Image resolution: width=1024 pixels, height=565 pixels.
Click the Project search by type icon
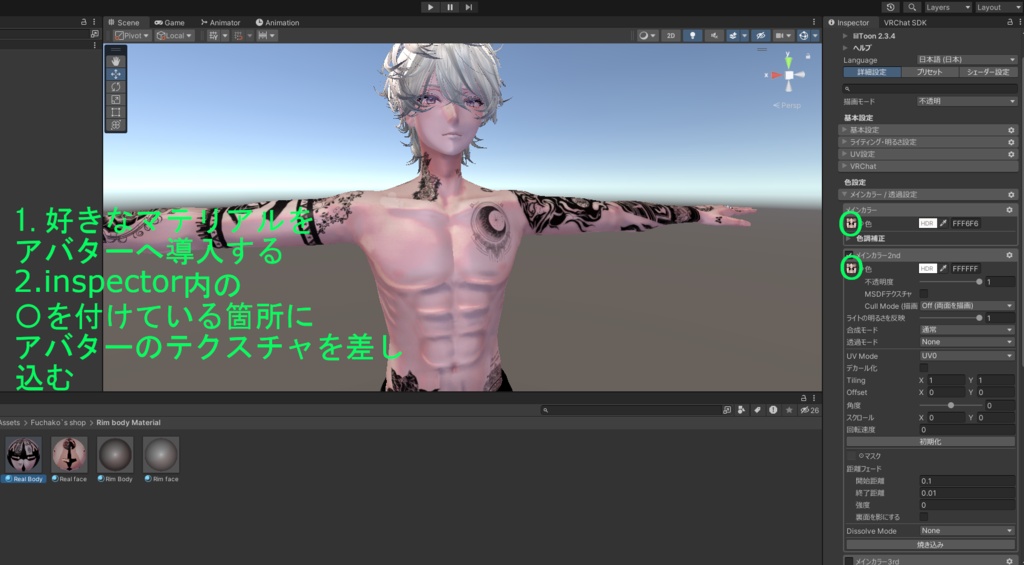[741, 410]
